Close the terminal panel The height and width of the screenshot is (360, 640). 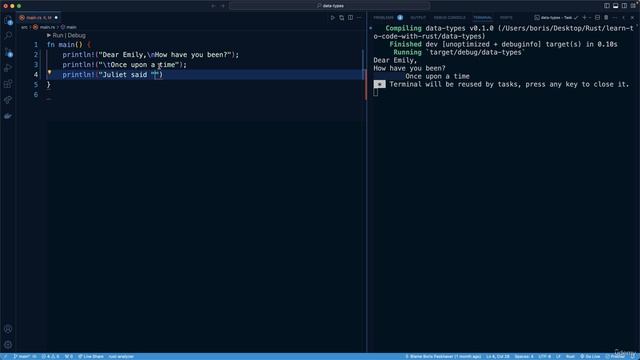[x=632, y=18]
